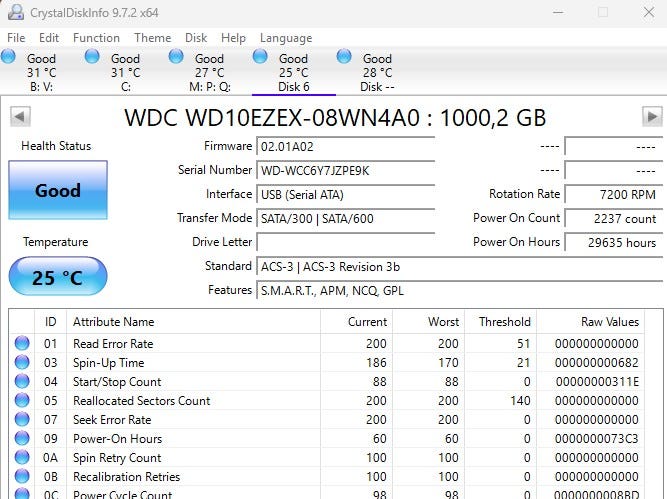Select the Seek Error Rate attribute
The image size is (667, 499).
coord(112,419)
